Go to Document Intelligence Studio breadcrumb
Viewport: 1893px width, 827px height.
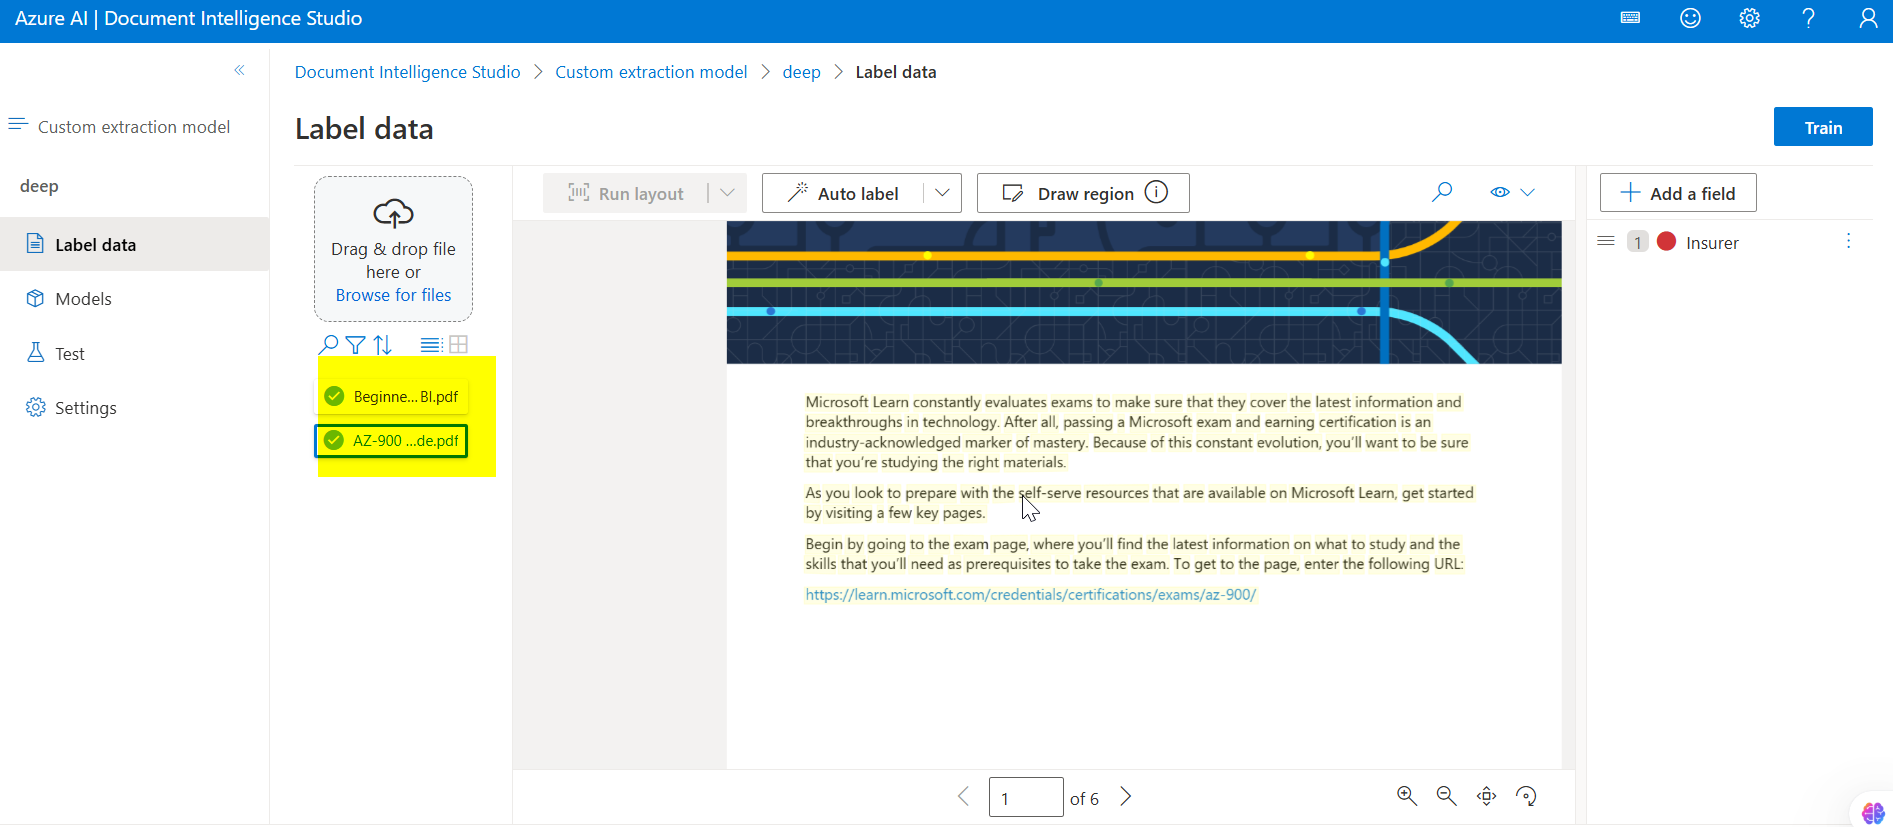tap(407, 72)
